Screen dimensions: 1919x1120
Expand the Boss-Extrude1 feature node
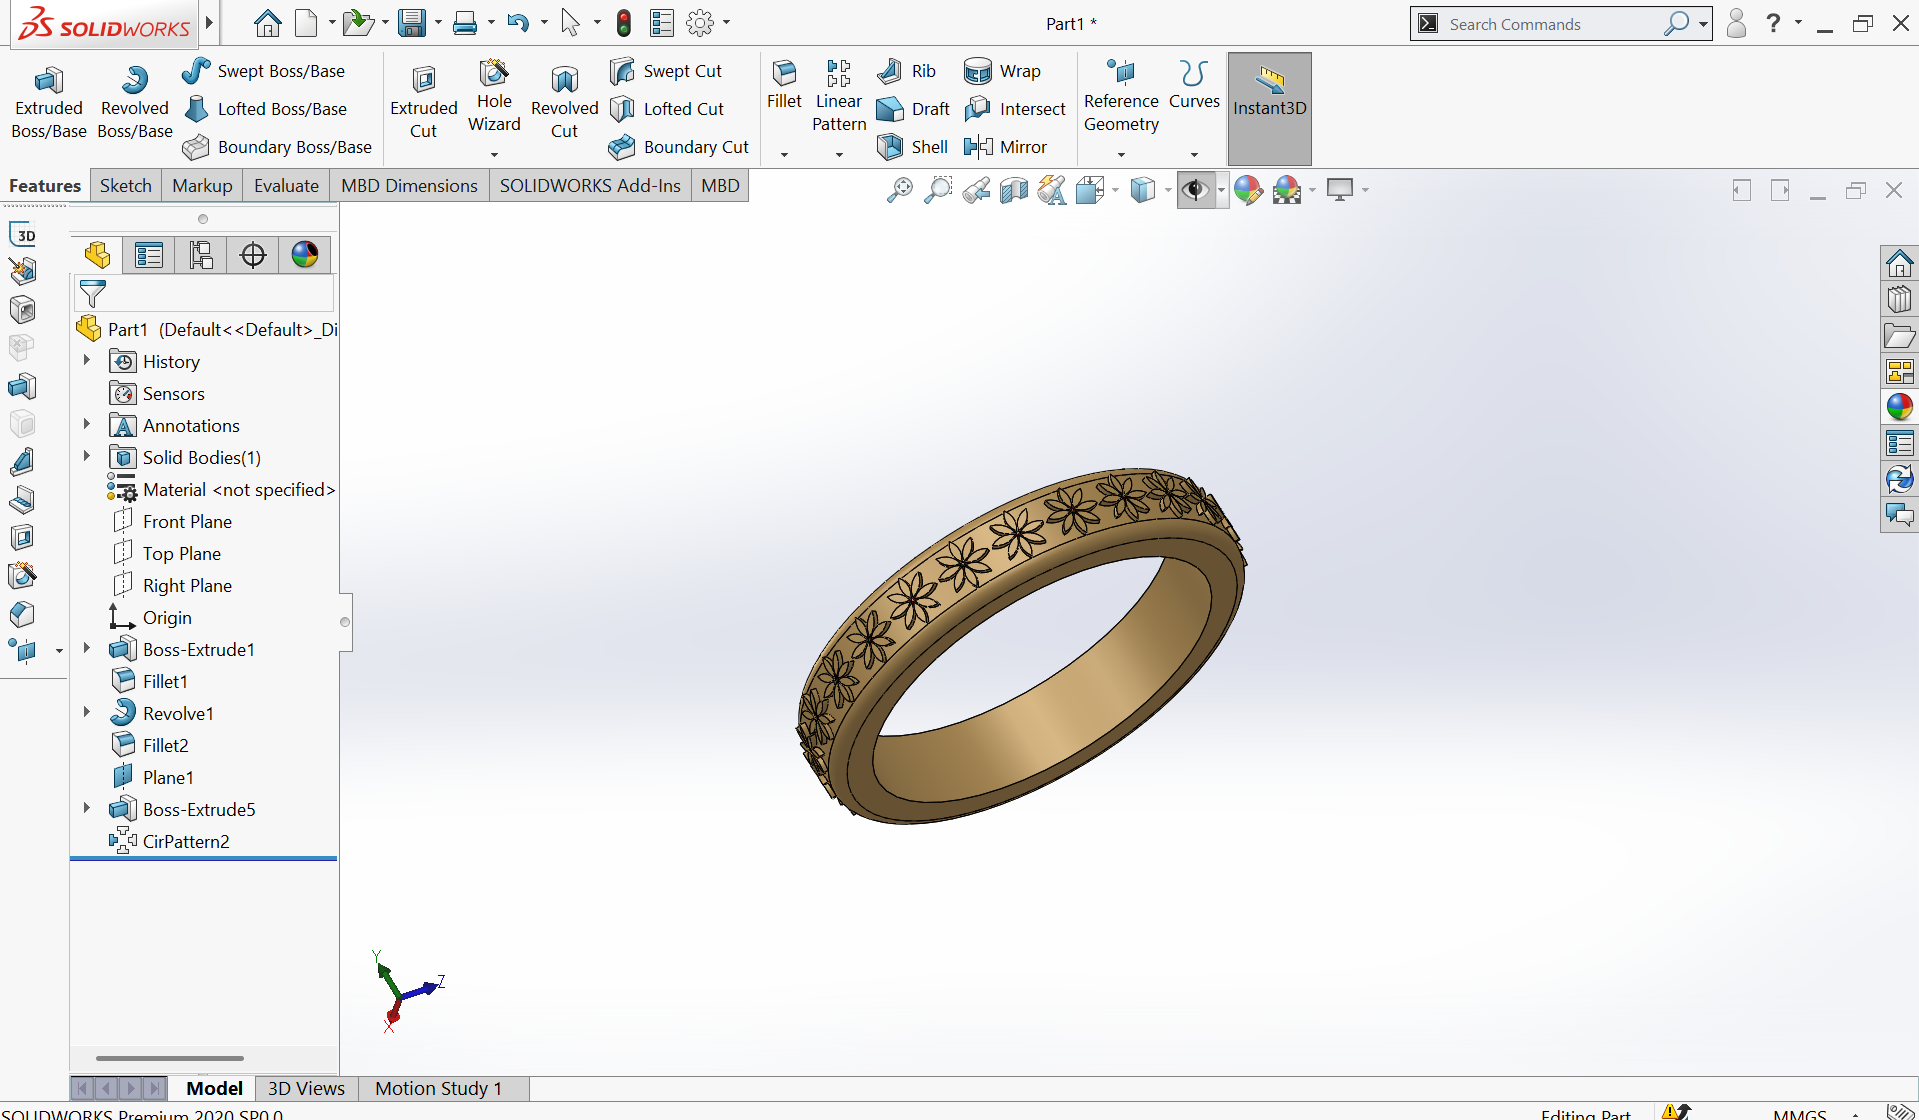pyautogui.click(x=87, y=649)
